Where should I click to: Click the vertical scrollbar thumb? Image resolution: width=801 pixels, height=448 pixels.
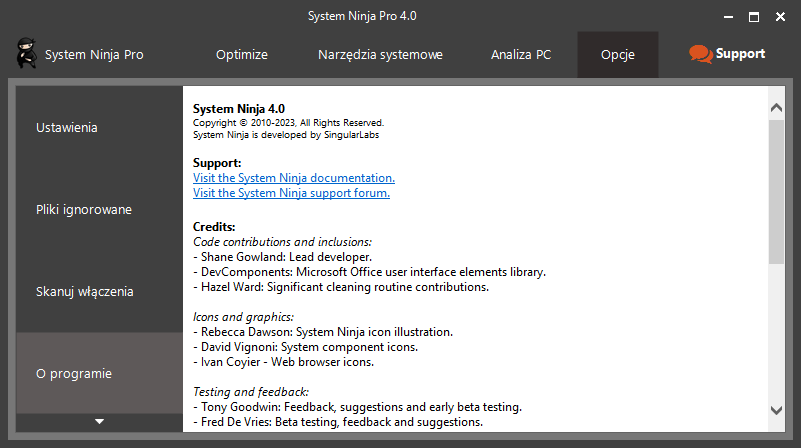(776, 192)
